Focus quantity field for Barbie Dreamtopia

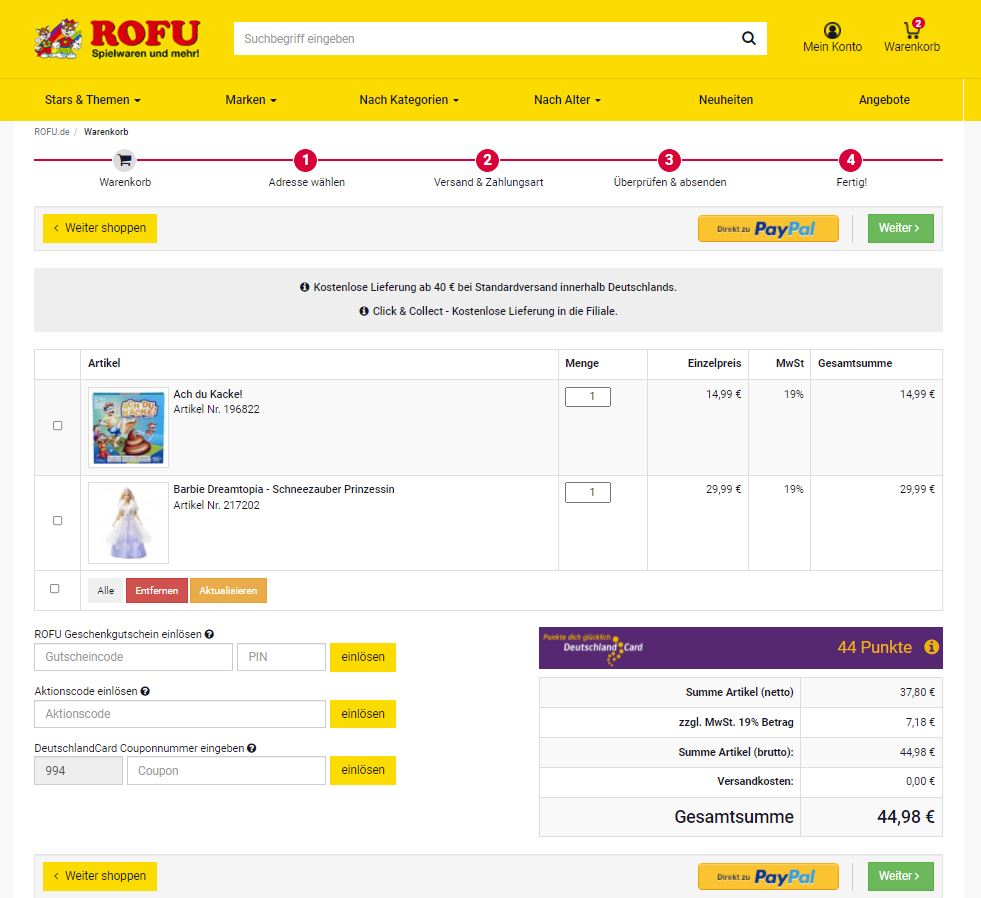[x=587, y=492]
